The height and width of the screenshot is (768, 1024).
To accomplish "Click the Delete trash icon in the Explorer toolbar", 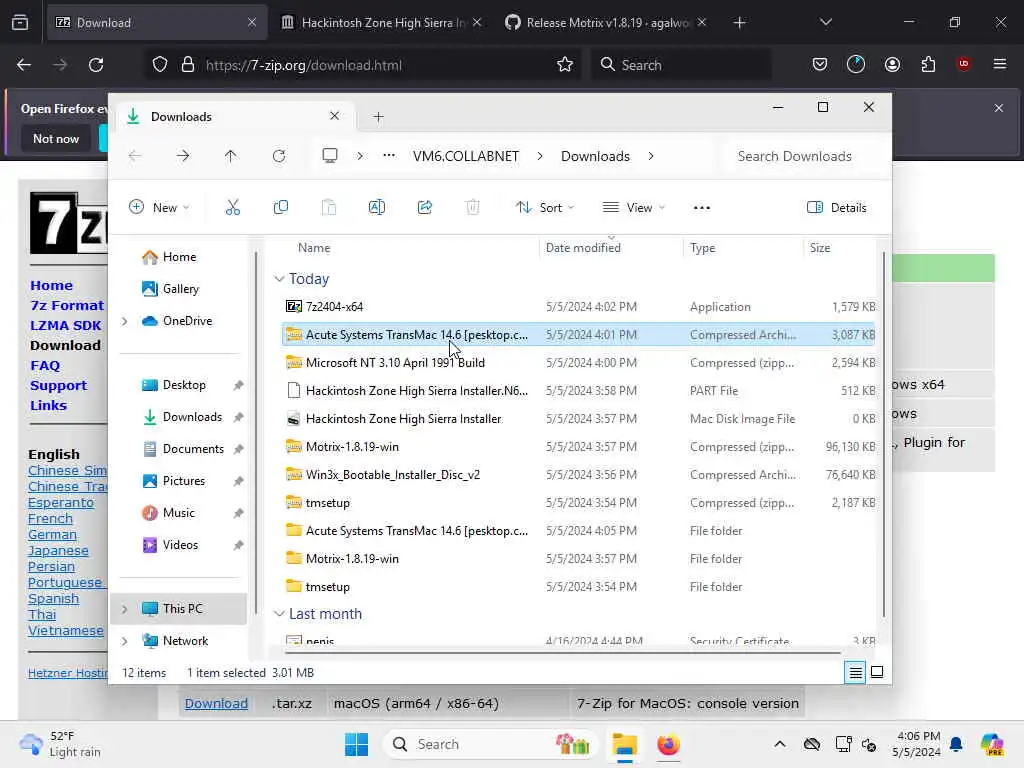I will [x=472, y=208].
